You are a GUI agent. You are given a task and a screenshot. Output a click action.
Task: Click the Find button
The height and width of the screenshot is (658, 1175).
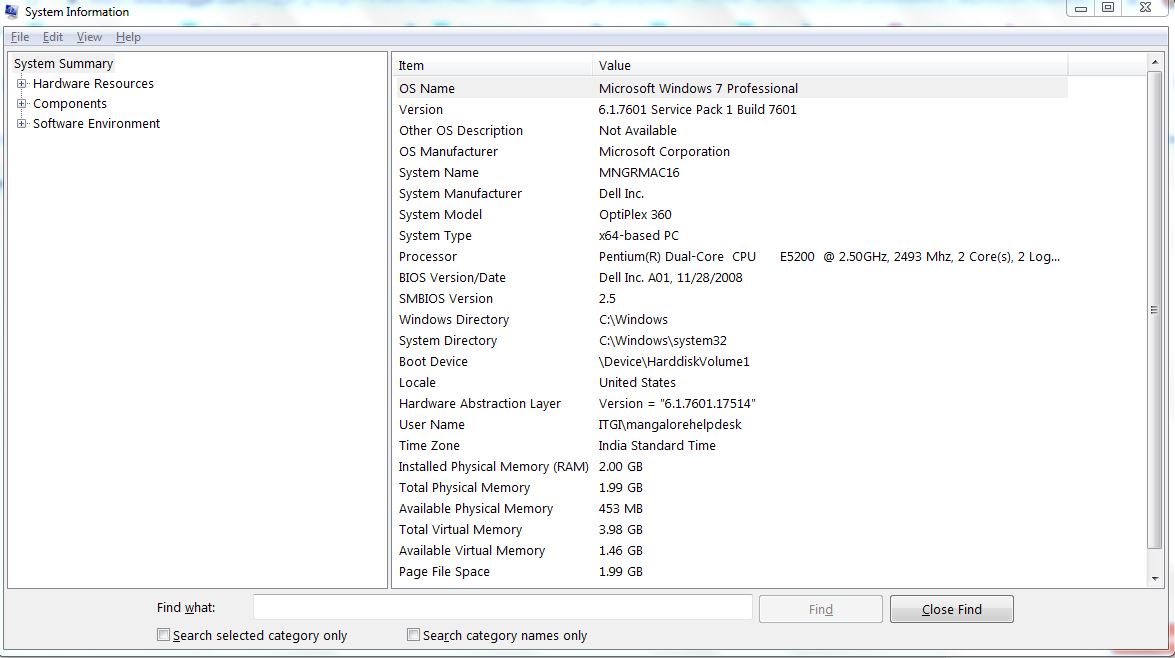click(820, 607)
